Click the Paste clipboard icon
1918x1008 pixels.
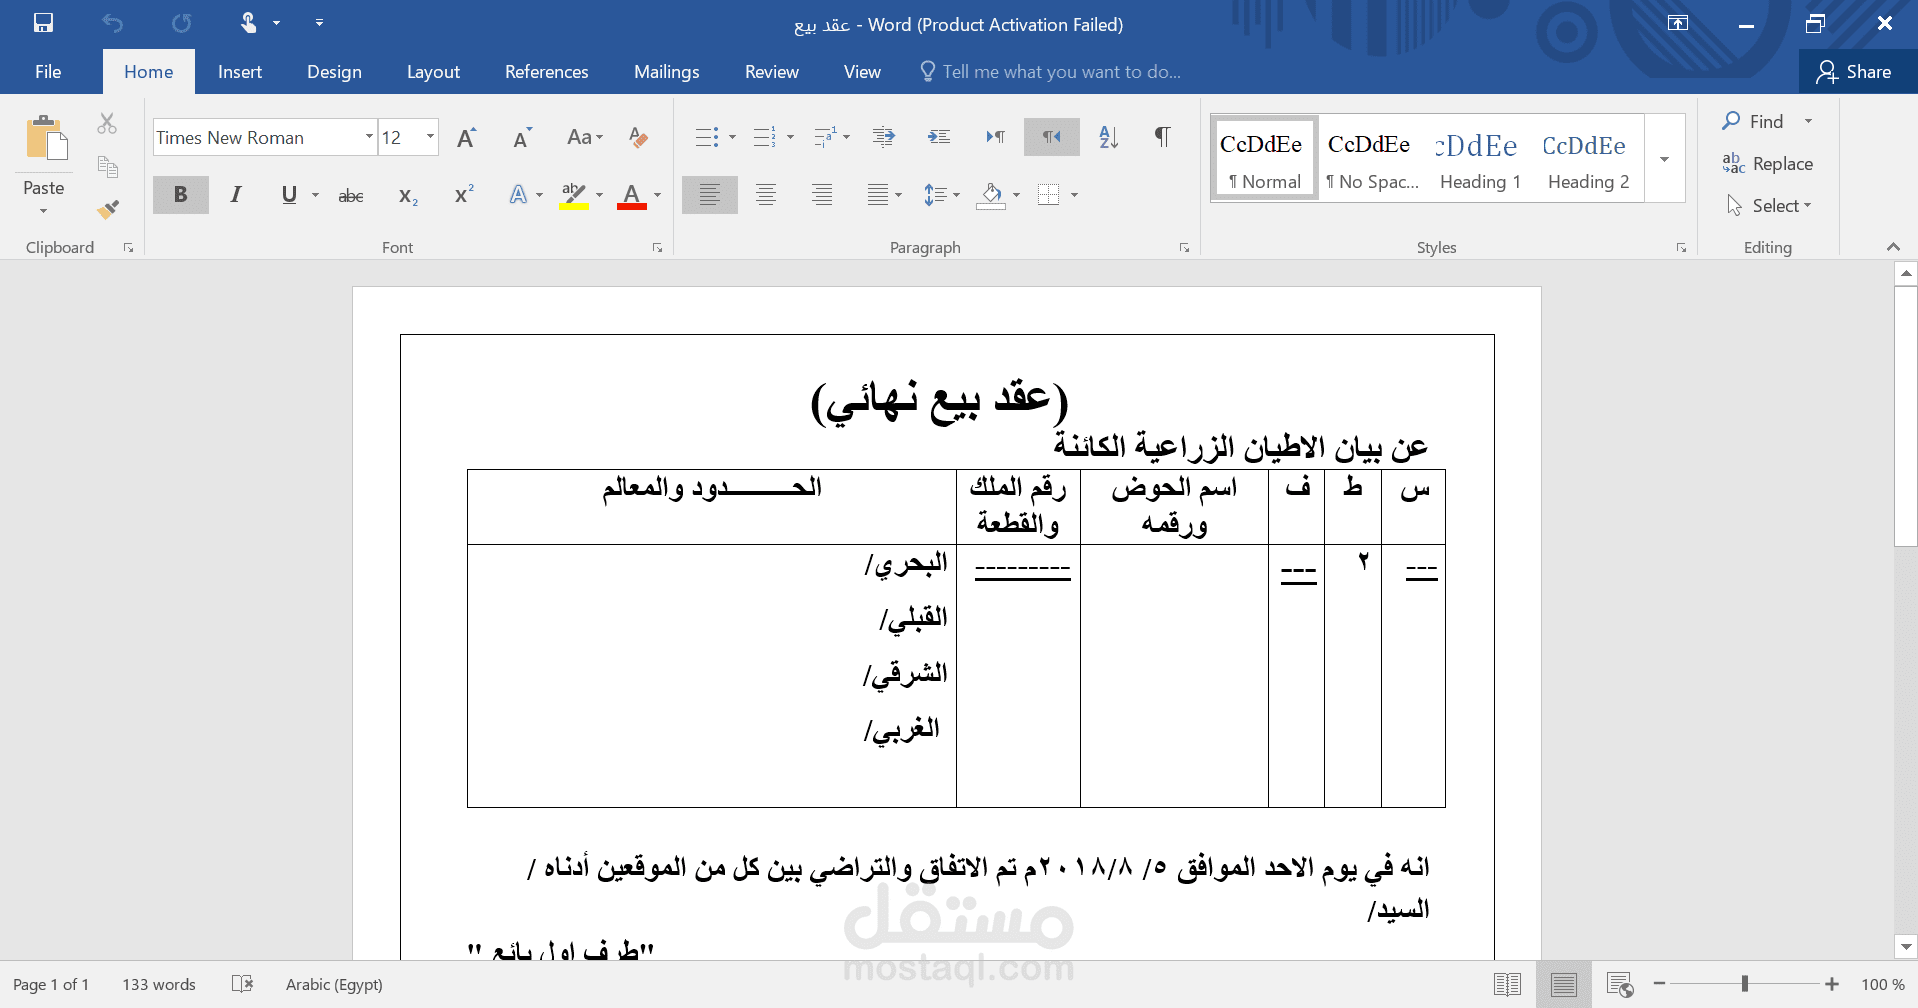point(46,139)
